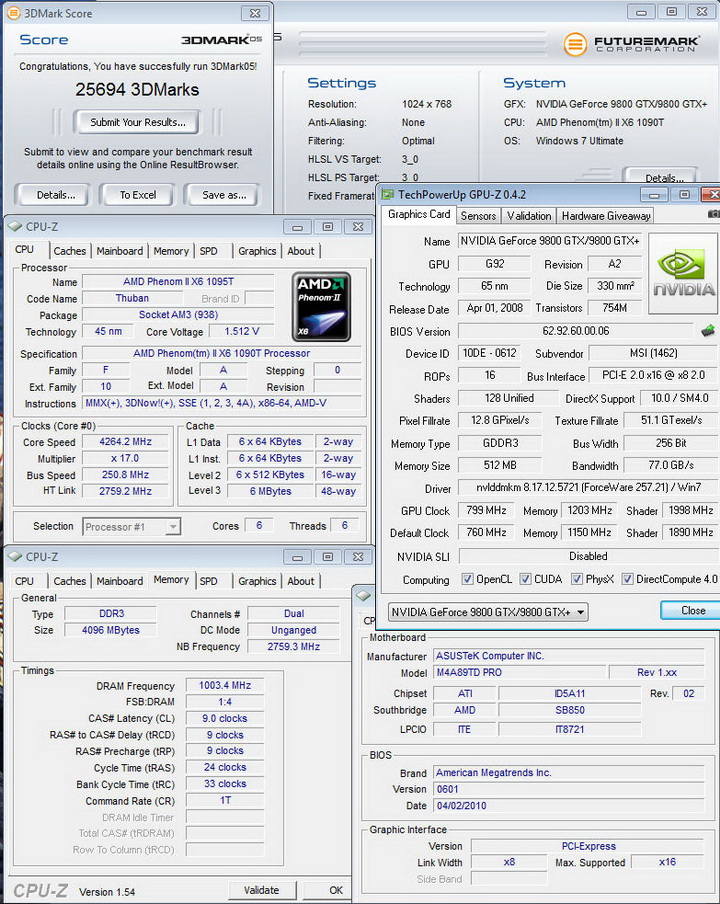
Task: Click the BIOS Version field 62.92.60.00.06
Action: 575,331
